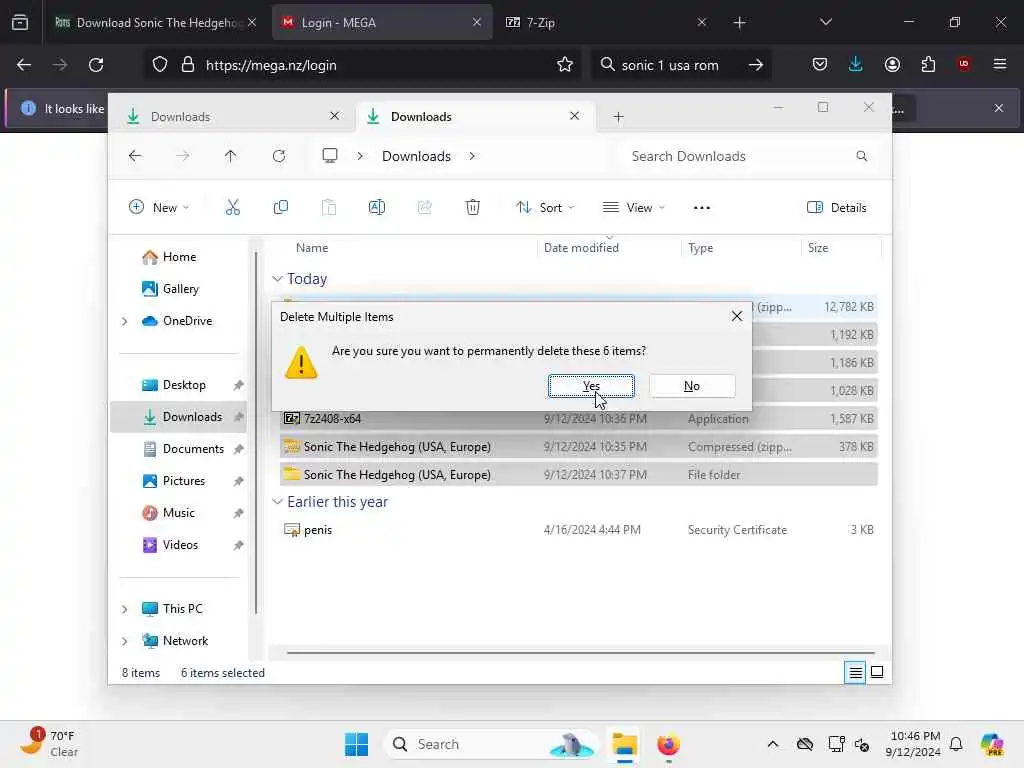Collapse the Today group
1024x768 pixels.
pyautogui.click(x=278, y=279)
